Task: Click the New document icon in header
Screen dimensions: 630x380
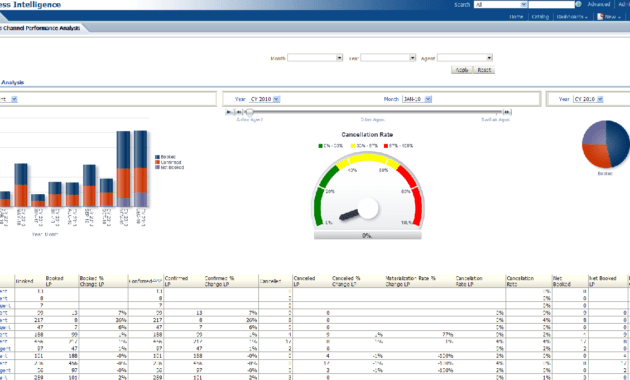Action: pyautogui.click(x=600, y=16)
